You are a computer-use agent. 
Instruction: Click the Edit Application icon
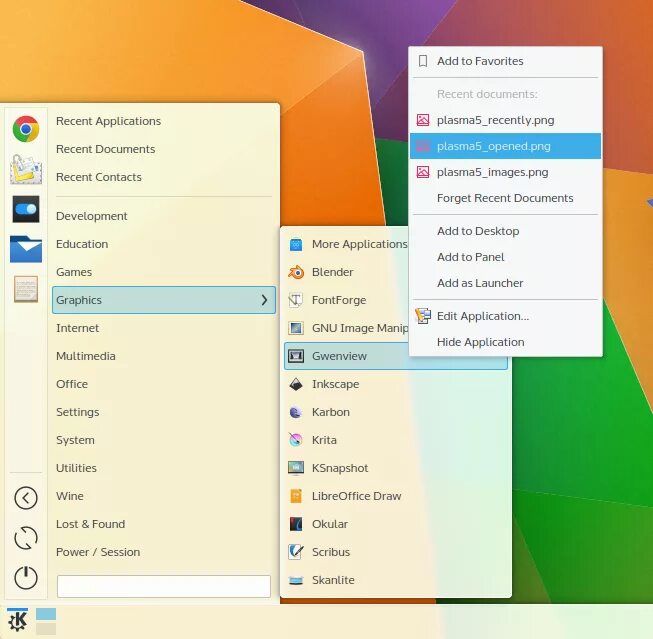click(x=423, y=316)
